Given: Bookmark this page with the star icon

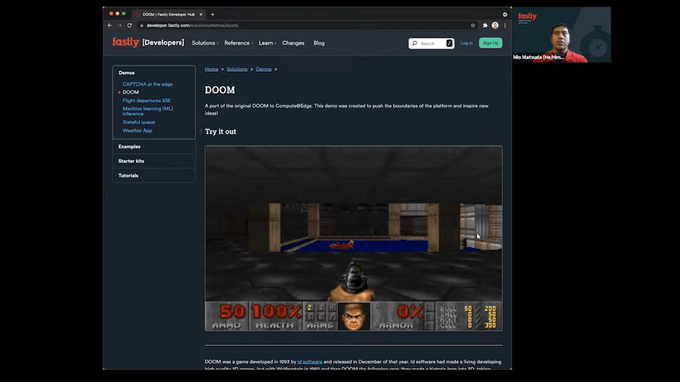Looking at the screenshot, I should [473, 25].
